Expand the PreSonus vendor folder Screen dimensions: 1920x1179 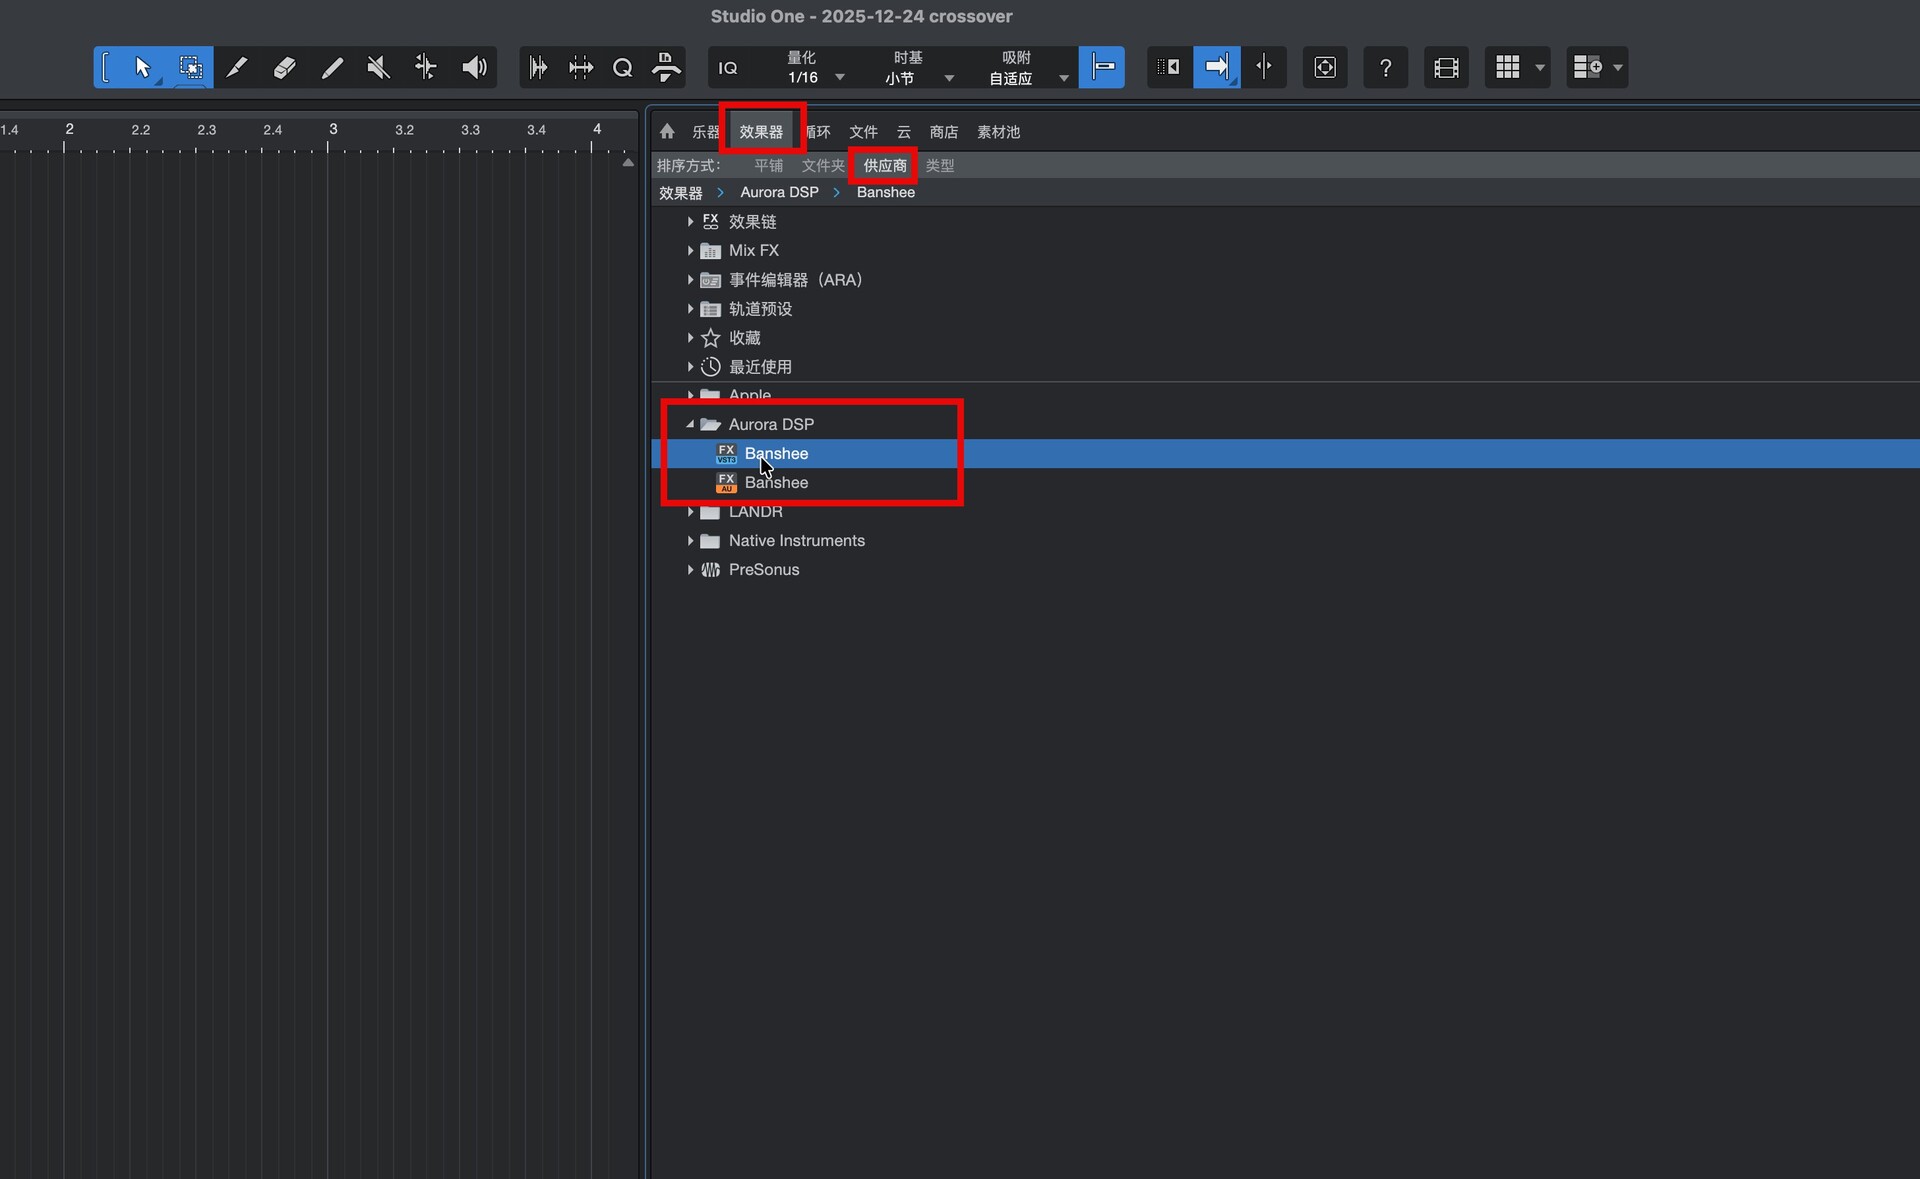(690, 570)
